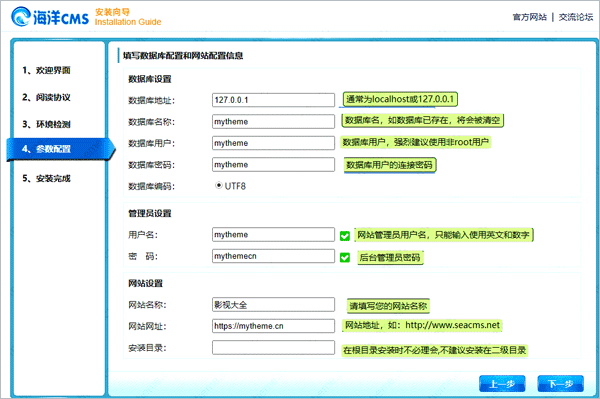
Task: Focus the 数据库用户 input field
Action: [x=273, y=143]
